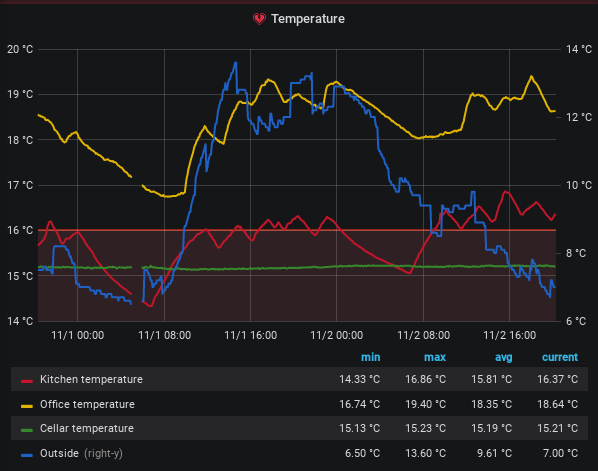Click the Outside max value 13.60 °C
This screenshot has width=598, height=471.
[x=426, y=453]
